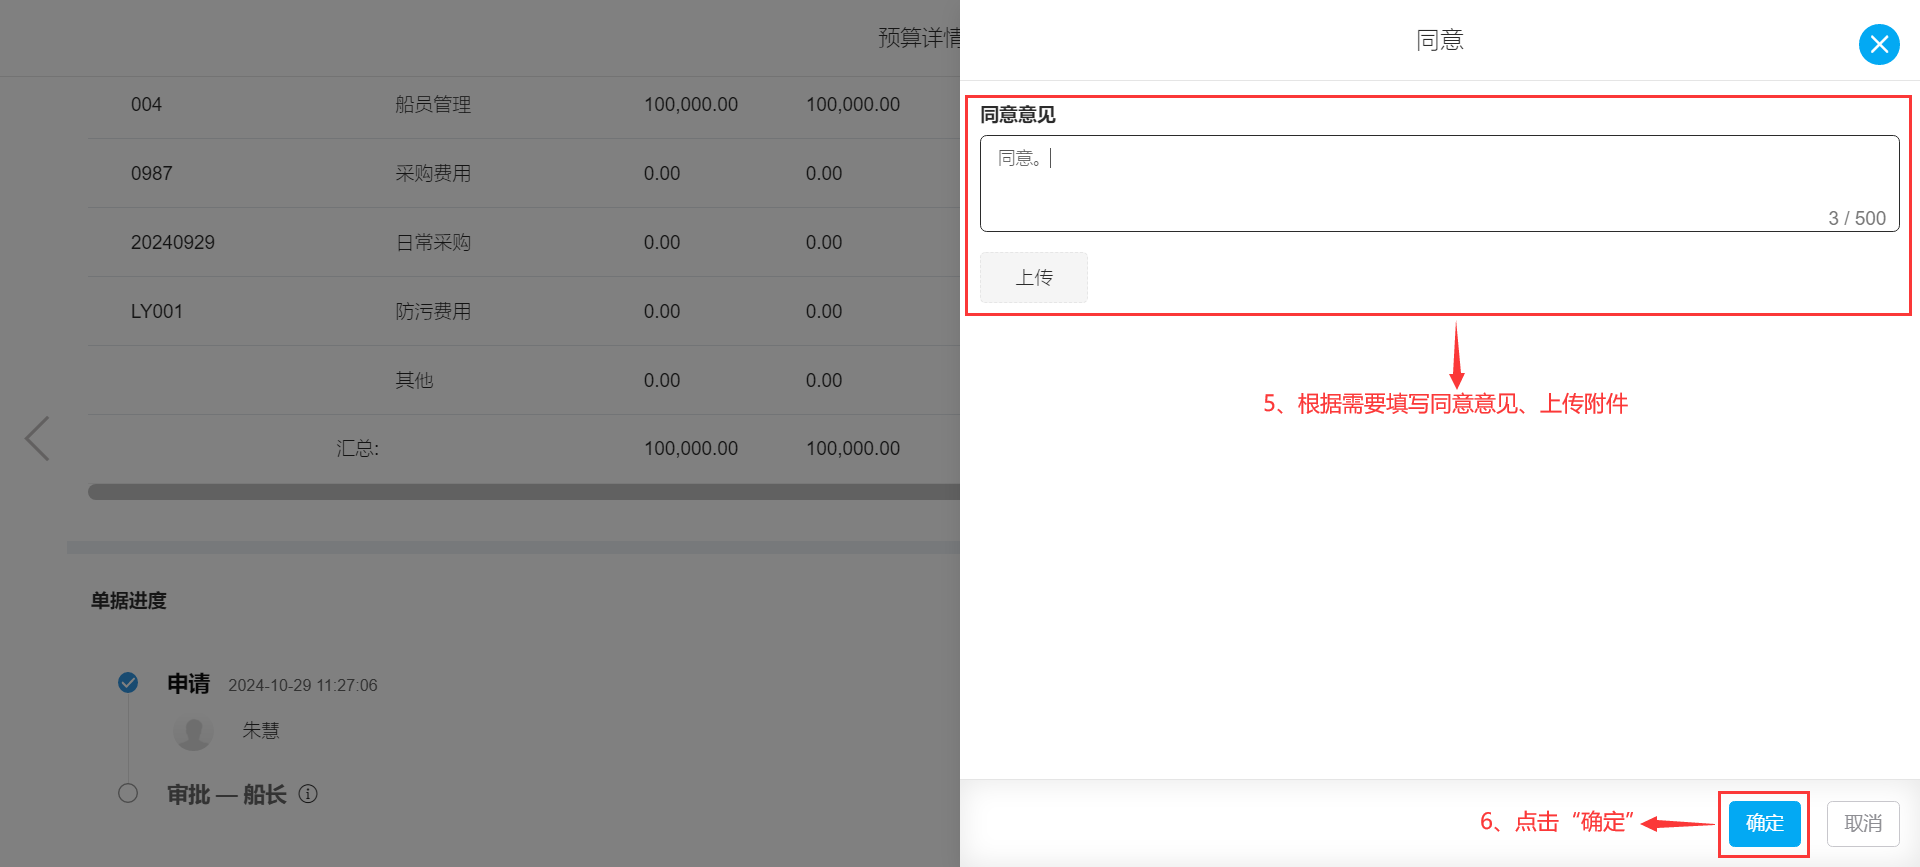Click the blue checkmark beside 申请 step
This screenshot has width=1920, height=867.
pyautogui.click(x=128, y=682)
